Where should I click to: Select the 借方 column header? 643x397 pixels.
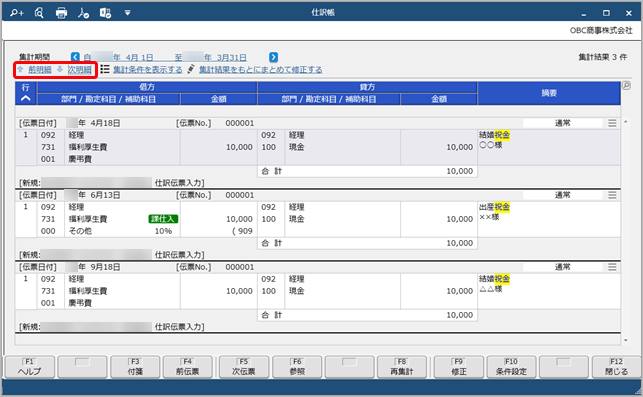(x=147, y=87)
